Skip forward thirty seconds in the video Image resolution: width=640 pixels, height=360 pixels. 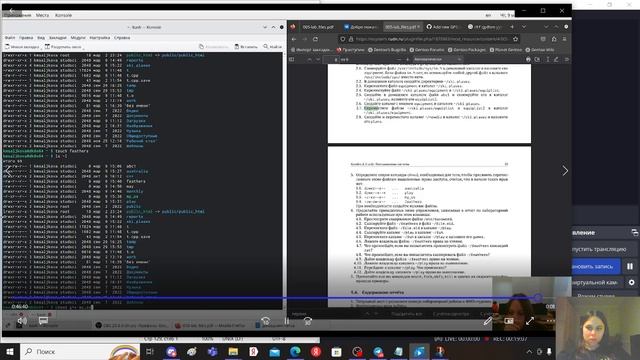tap(308, 321)
